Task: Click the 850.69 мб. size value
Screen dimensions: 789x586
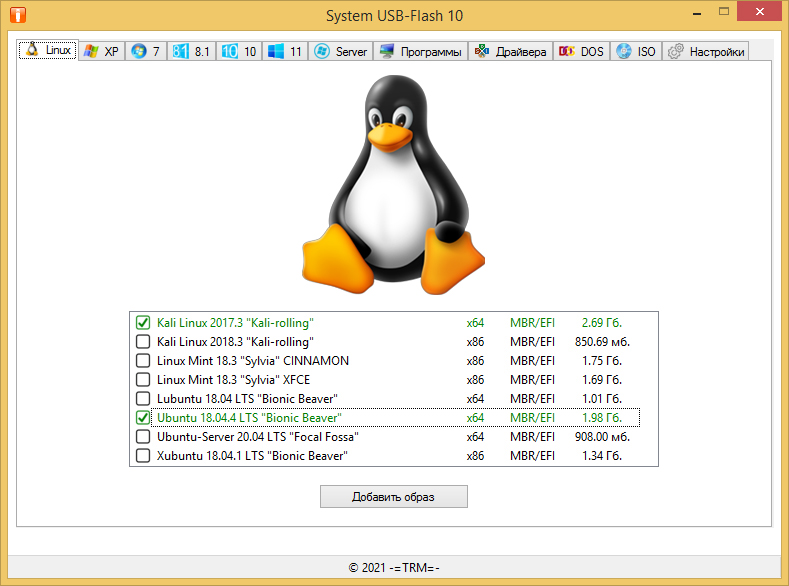Action: click(602, 342)
